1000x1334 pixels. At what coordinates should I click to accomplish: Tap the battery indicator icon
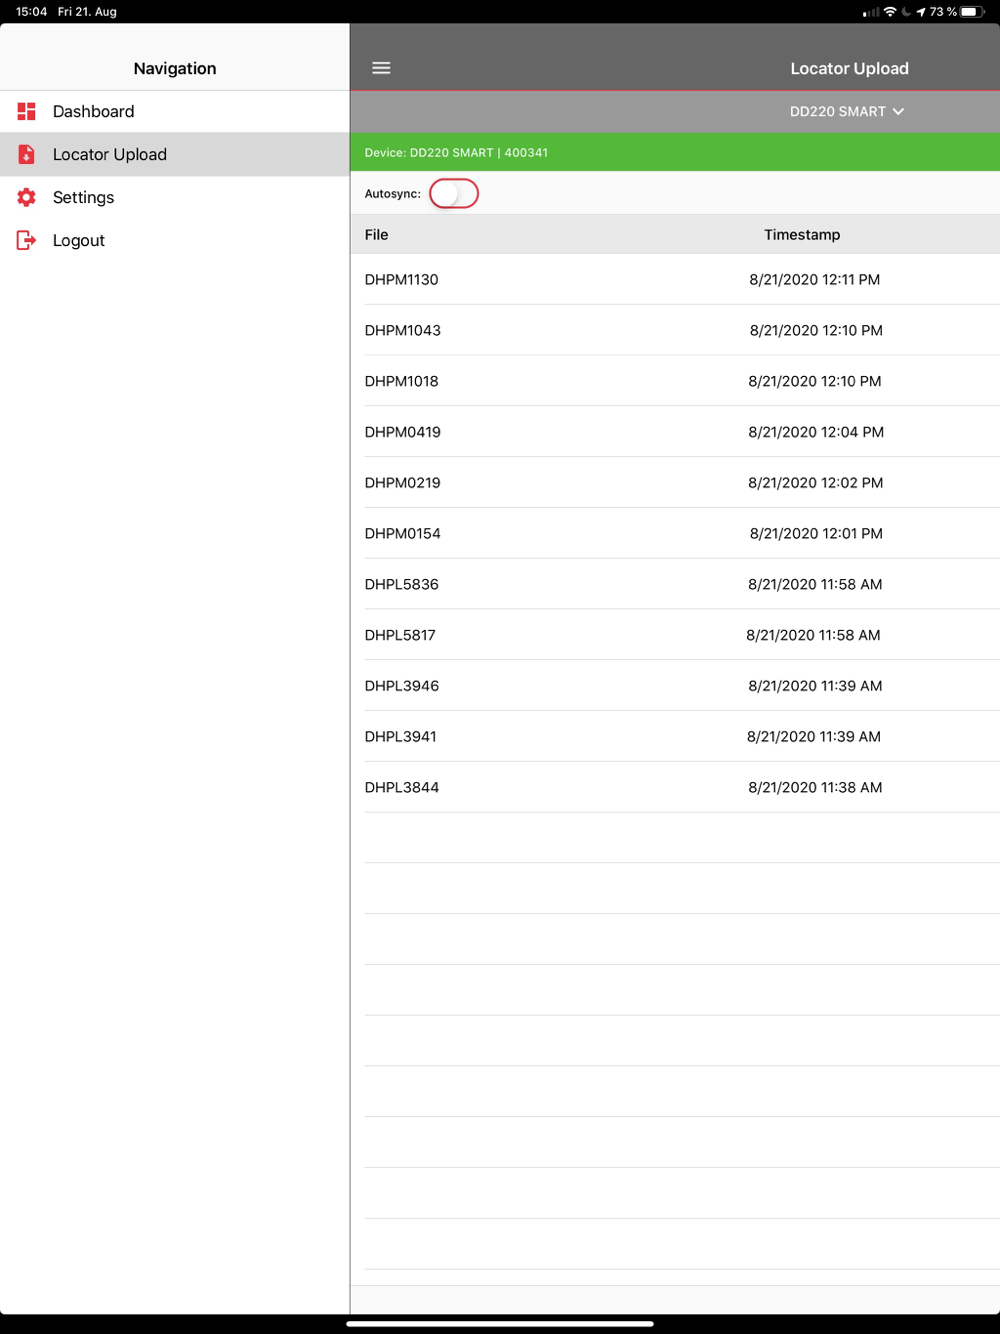(973, 12)
